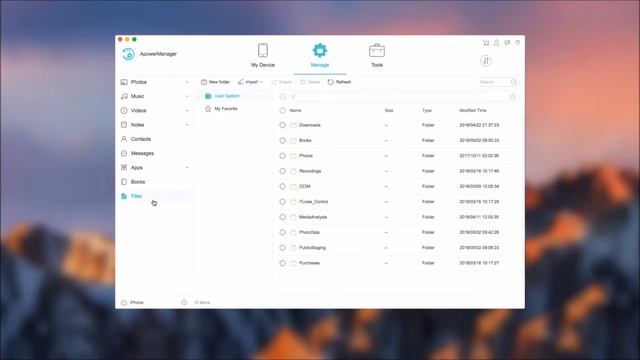Switch to the Manage tab
This screenshot has height=360, width=640.
coord(320,56)
